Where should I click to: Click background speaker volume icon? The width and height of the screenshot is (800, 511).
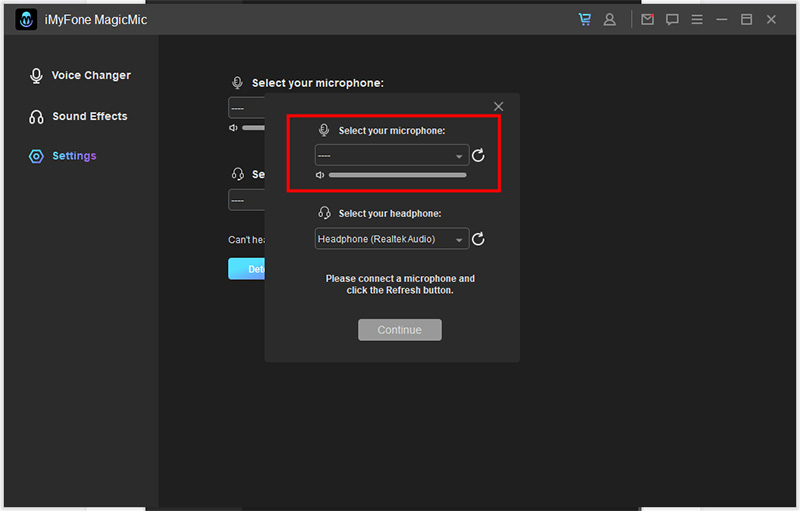[233, 127]
